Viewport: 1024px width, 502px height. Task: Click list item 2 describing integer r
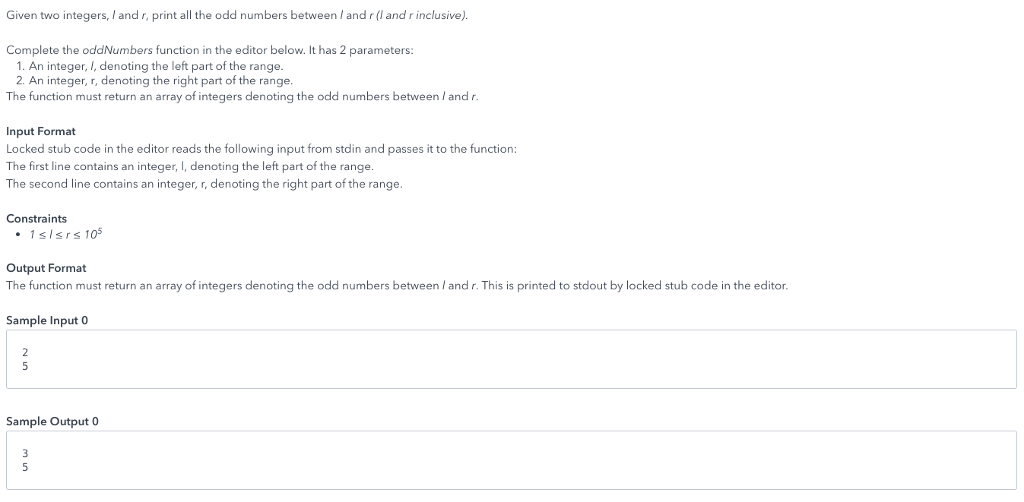[155, 80]
